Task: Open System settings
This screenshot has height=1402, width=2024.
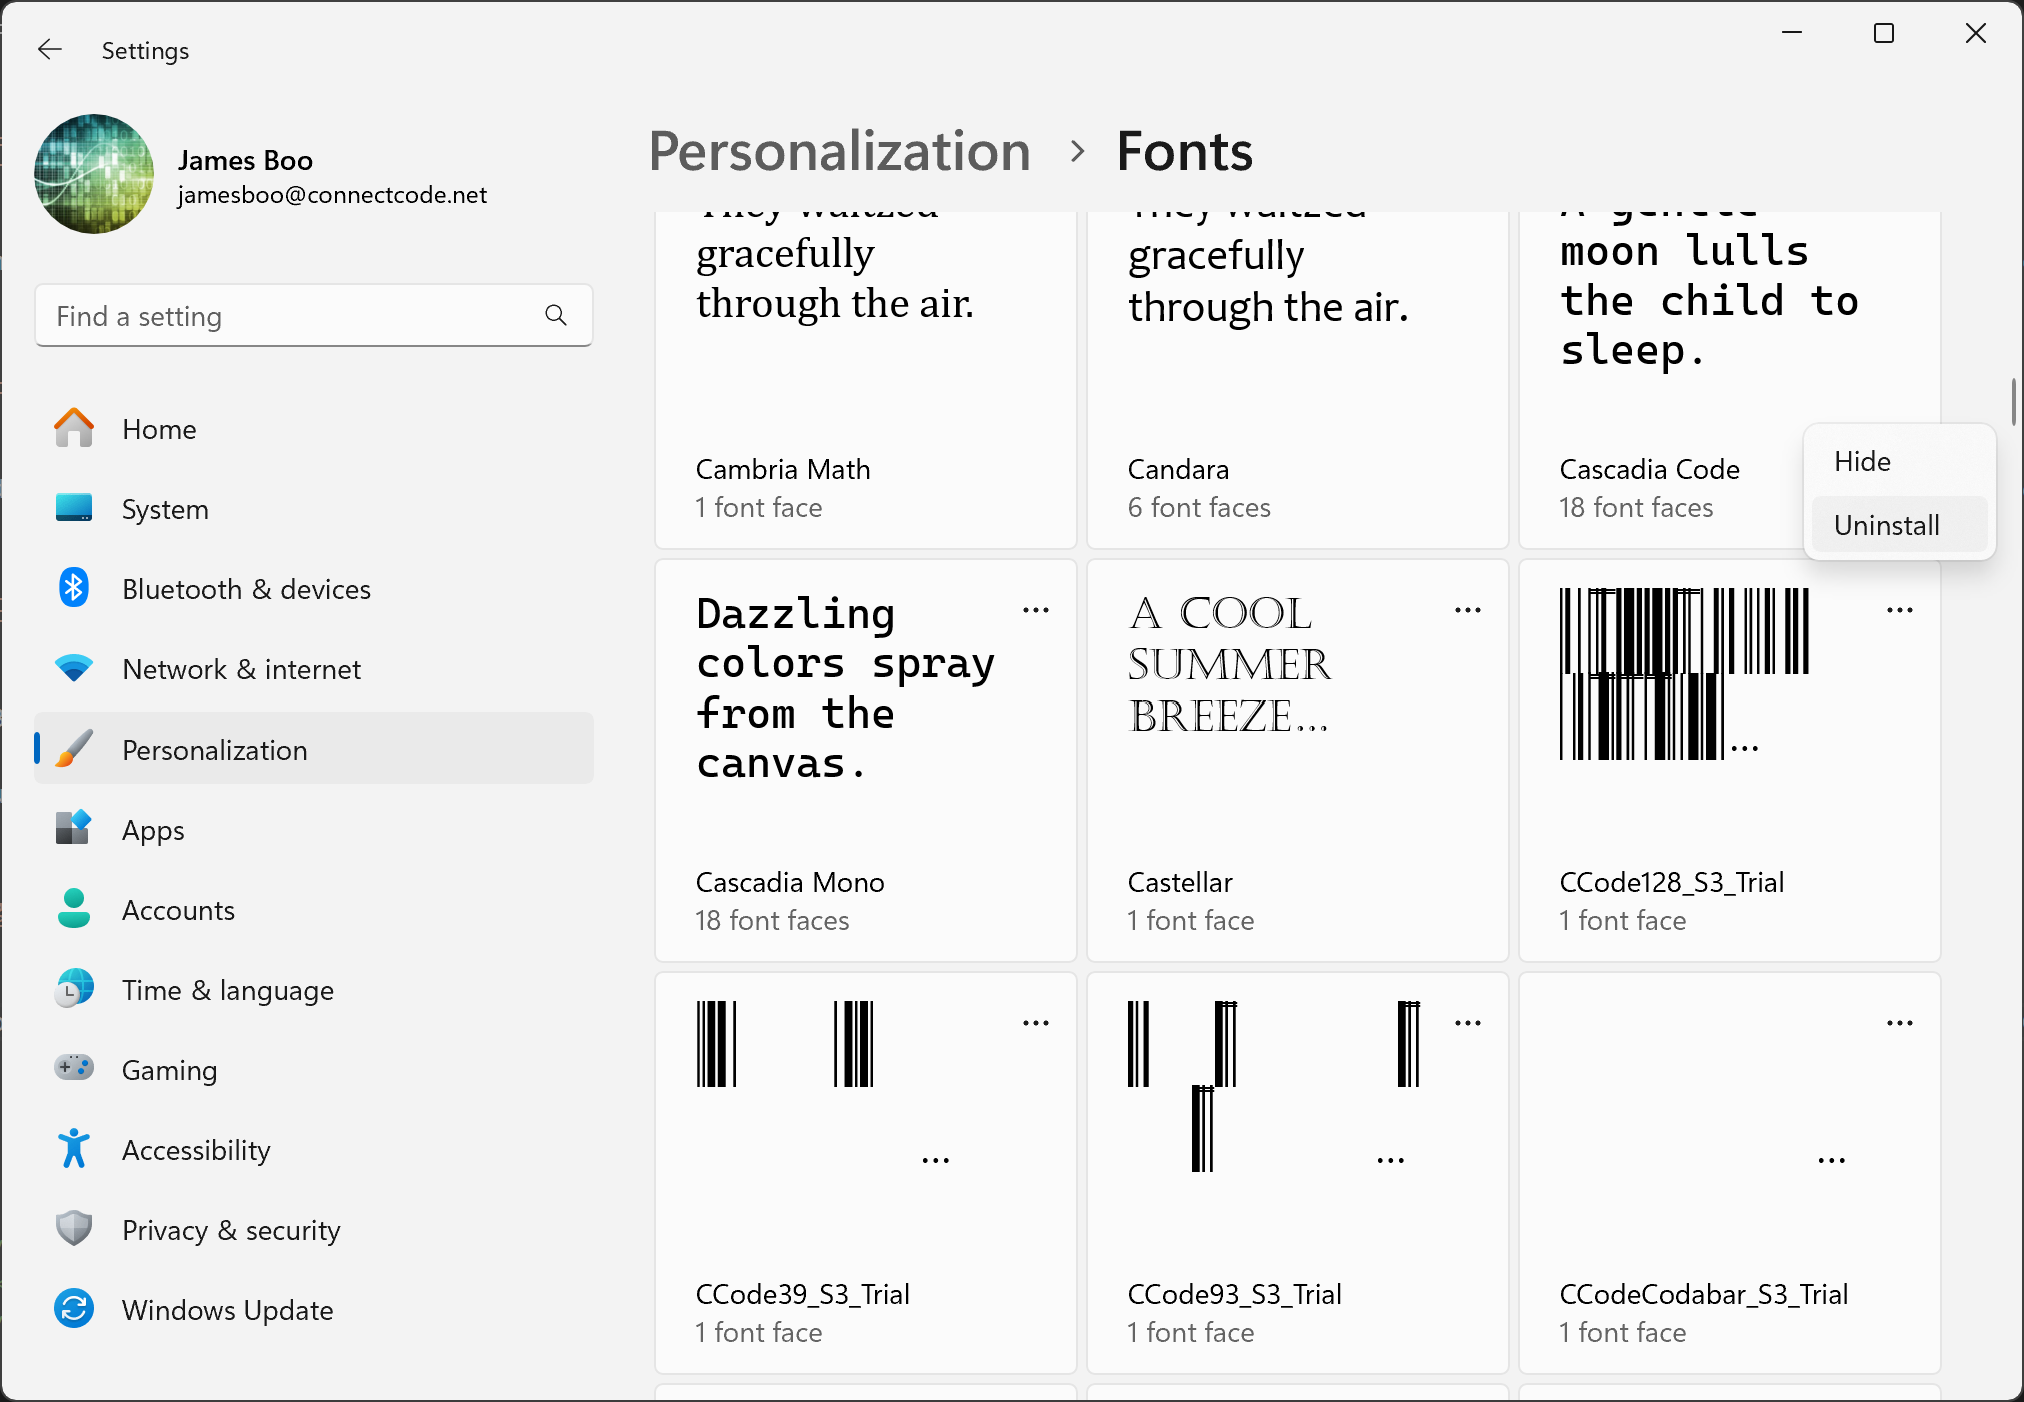Action: pos(314,509)
